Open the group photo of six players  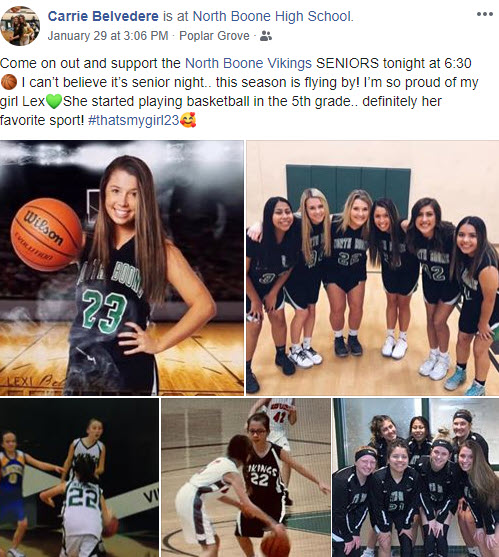[373, 268]
